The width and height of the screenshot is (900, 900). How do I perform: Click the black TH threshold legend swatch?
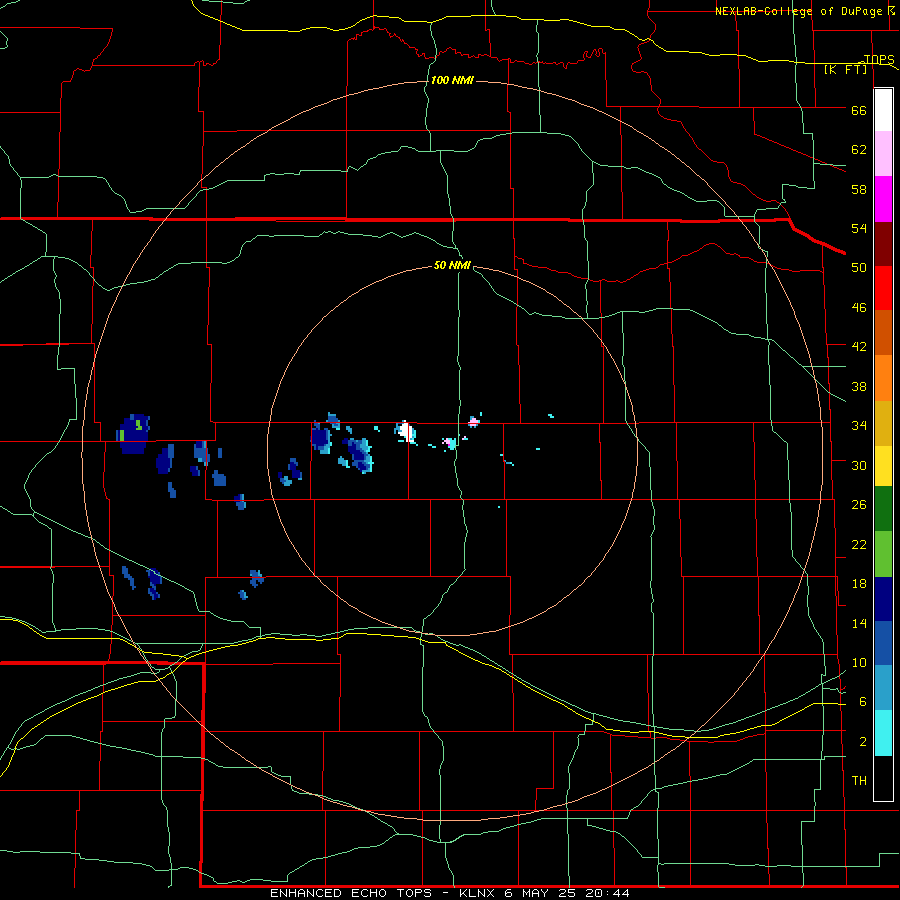883,778
